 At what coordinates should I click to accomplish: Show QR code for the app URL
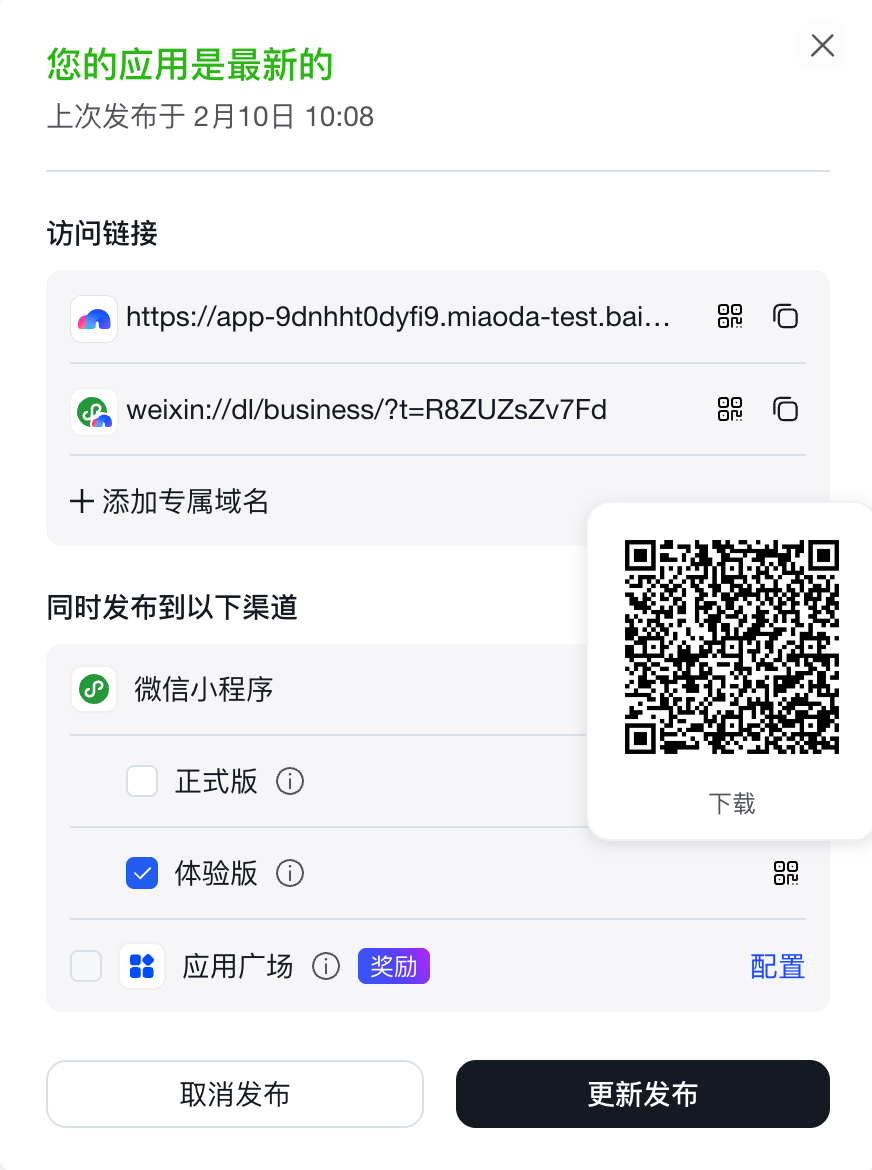tap(730, 316)
